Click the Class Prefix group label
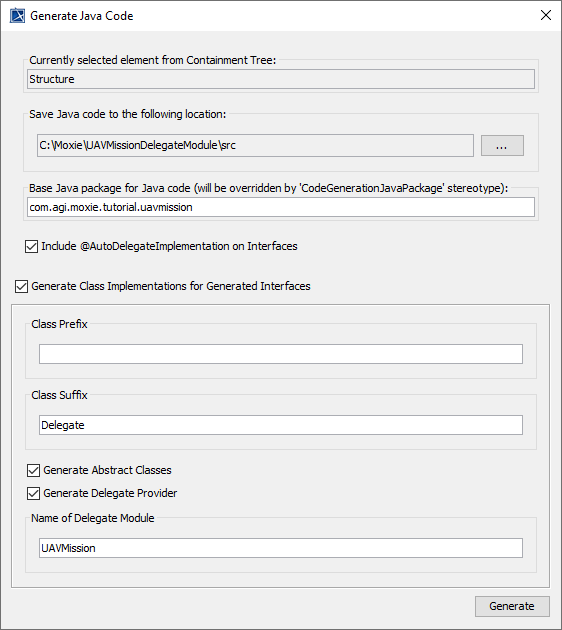This screenshot has height=630, width=562. pos(59,324)
